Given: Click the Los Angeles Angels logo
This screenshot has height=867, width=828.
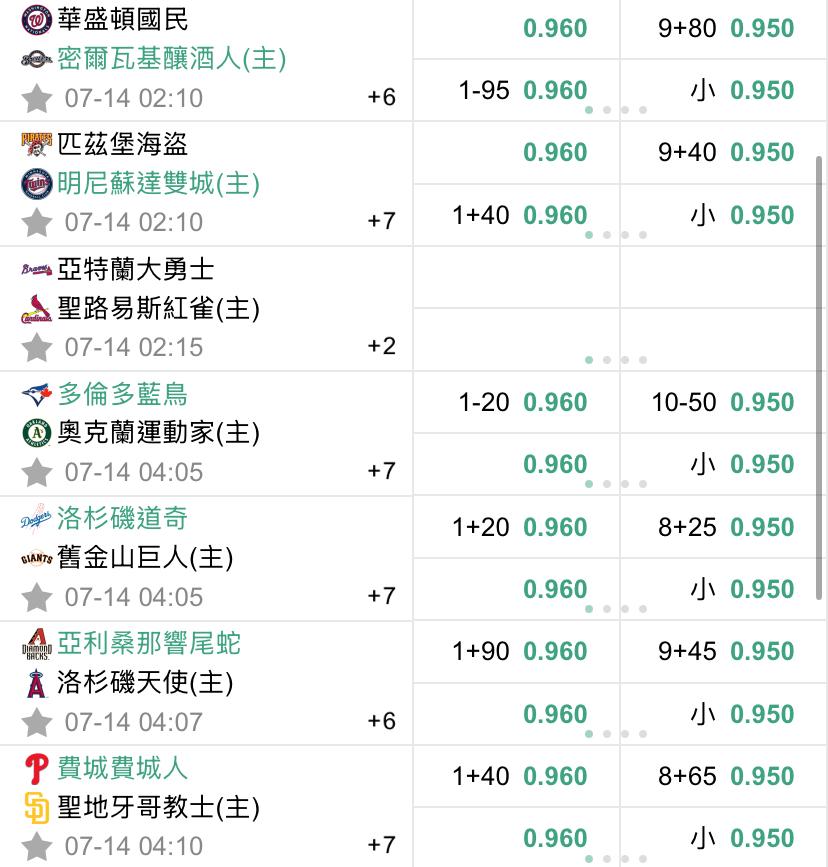Looking at the screenshot, I should [37, 683].
